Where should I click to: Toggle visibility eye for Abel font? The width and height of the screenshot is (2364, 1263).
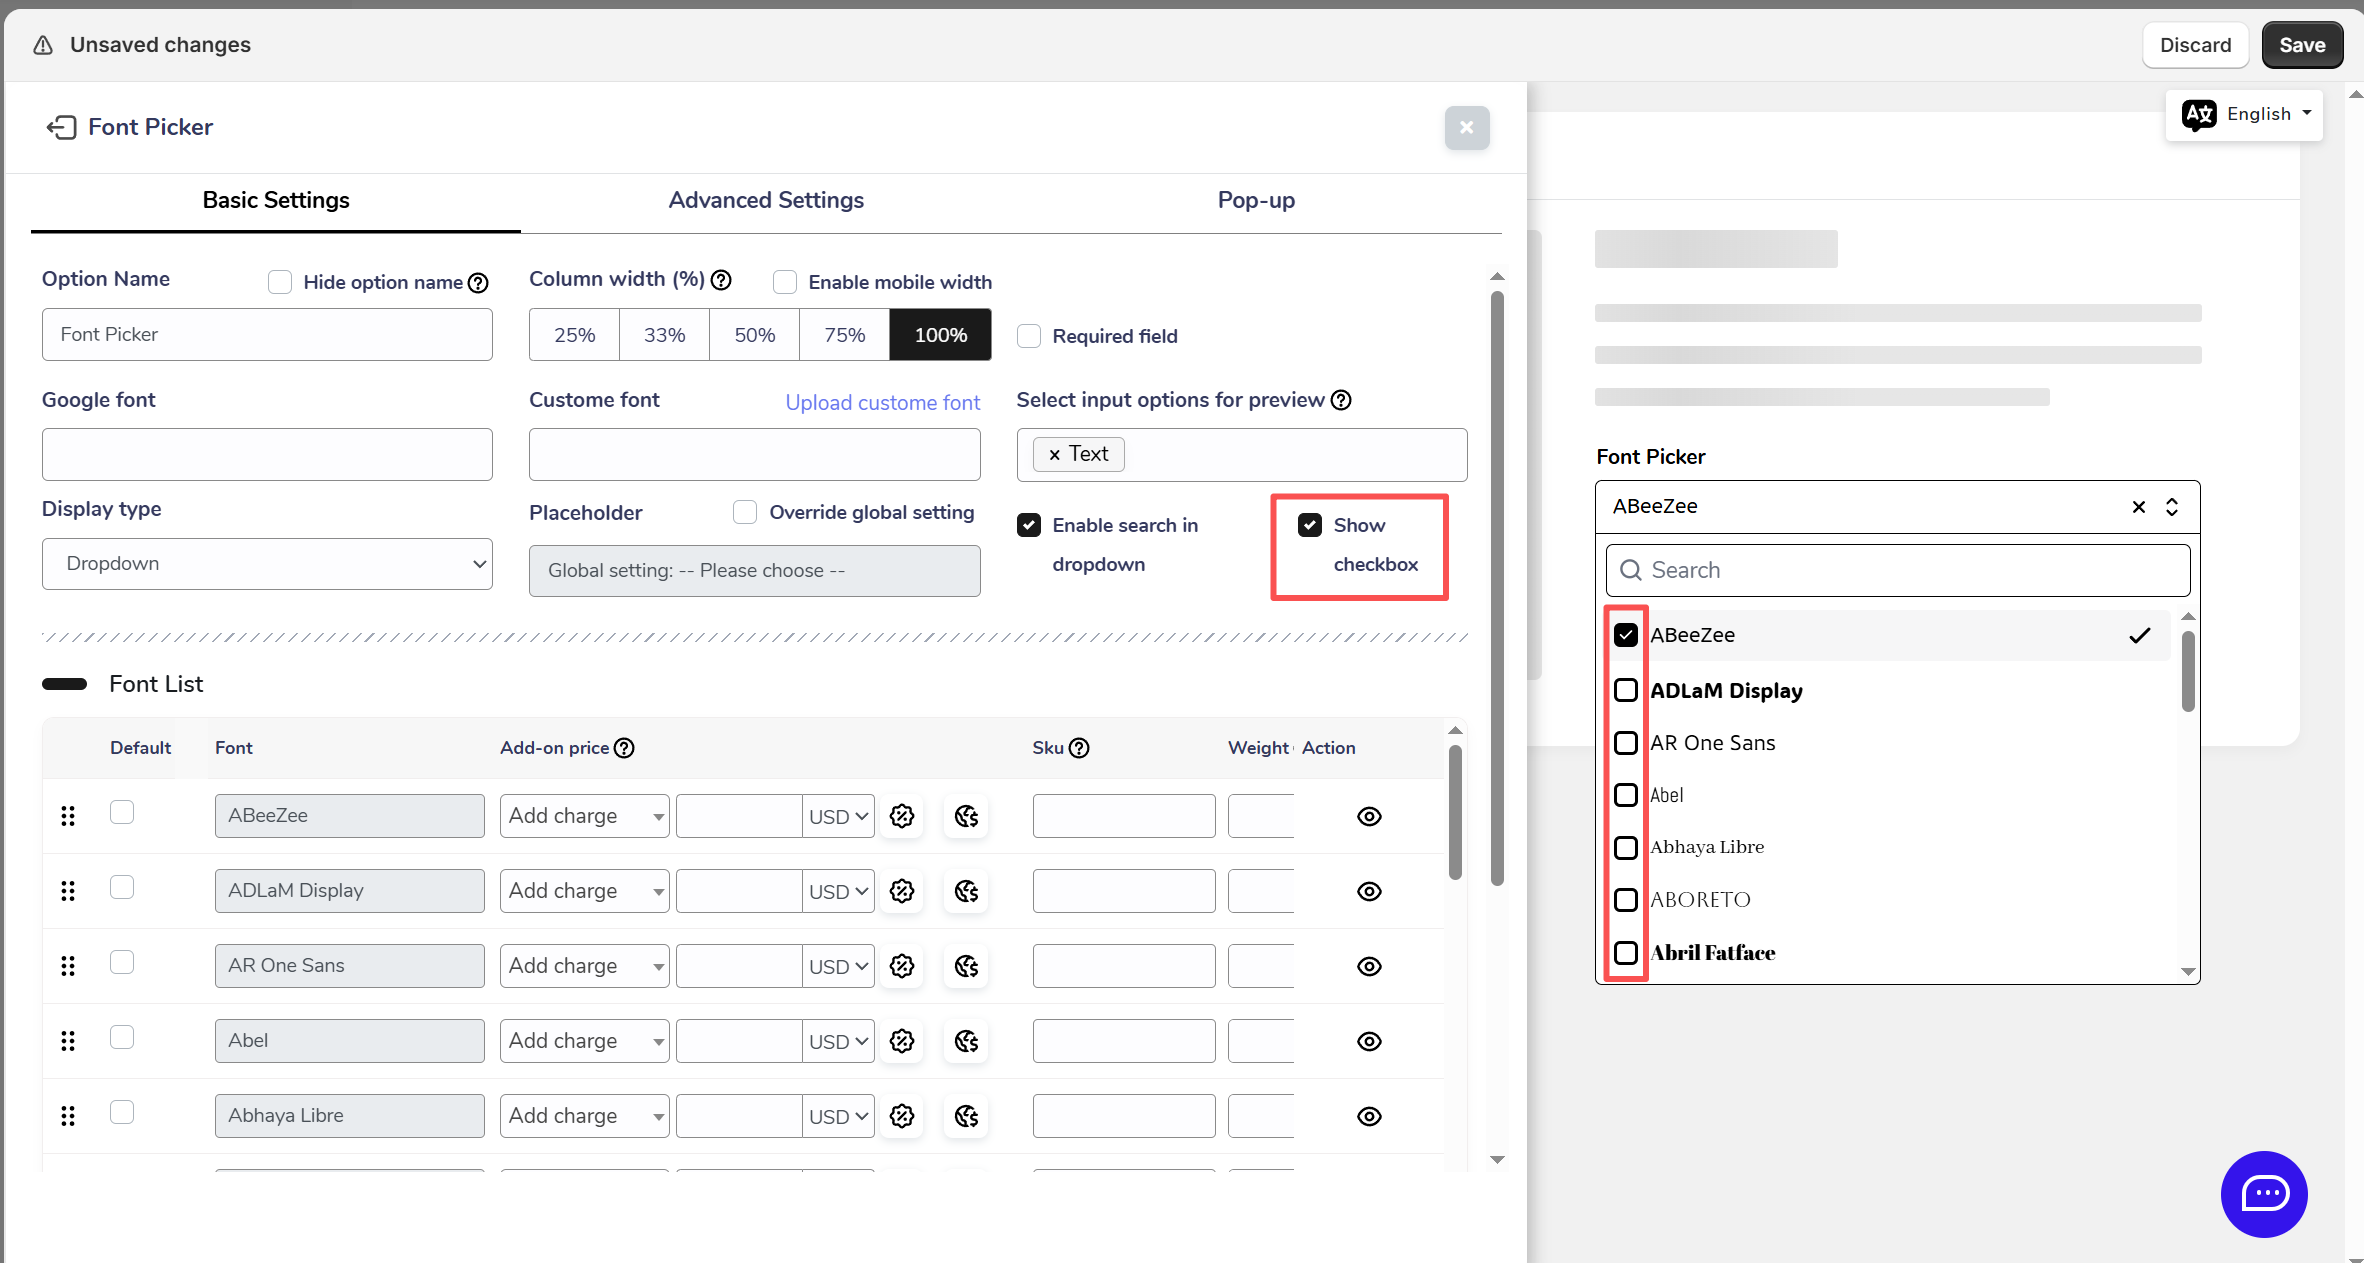pyautogui.click(x=1369, y=1041)
